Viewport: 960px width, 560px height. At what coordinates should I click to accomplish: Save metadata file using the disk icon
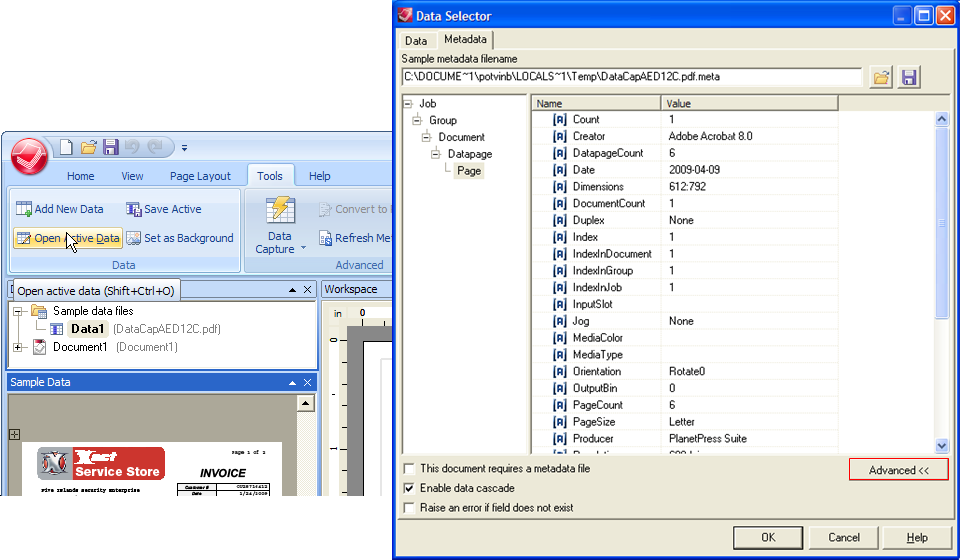click(x=909, y=77)
